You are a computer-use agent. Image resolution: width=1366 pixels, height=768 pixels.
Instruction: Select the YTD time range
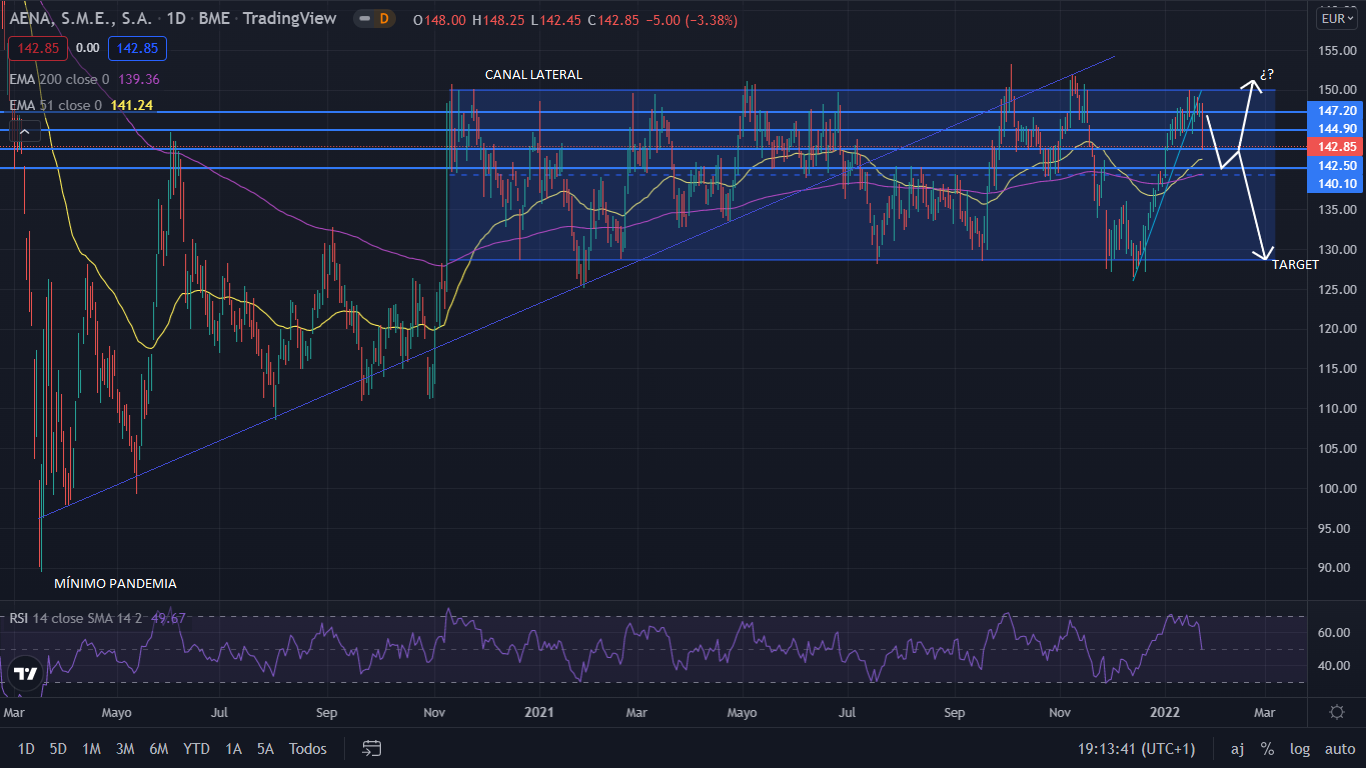click(196, 748)
